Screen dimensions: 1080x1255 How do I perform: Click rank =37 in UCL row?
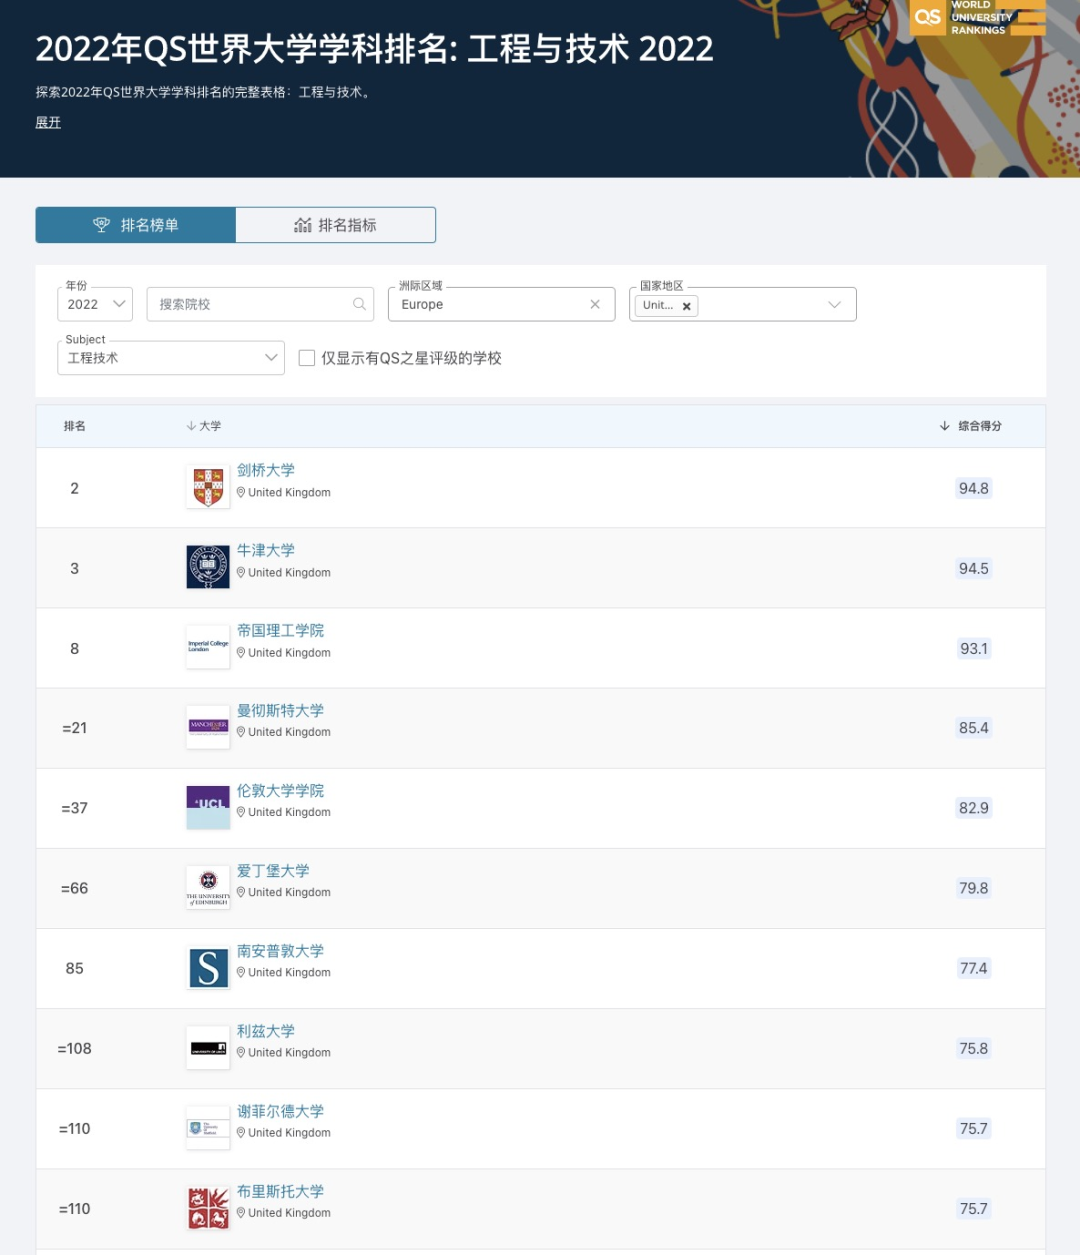pos(74,808)
